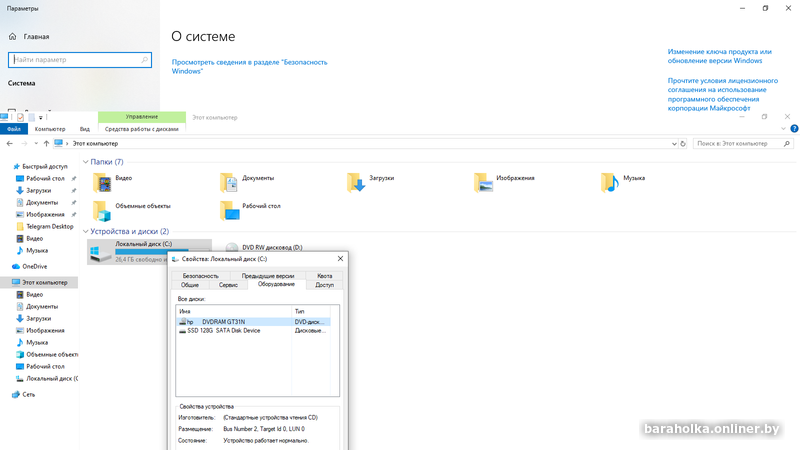Image resolution: width=800 pixels, height=450 pixels.
Task: Open the Вид ribbon tab
Action: pos(85,129)
